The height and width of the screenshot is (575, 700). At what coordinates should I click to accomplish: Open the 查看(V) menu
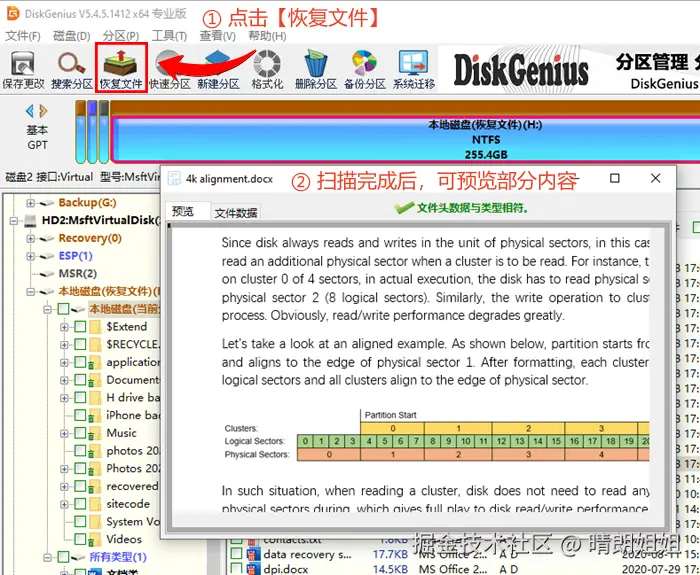coord(217,36)
